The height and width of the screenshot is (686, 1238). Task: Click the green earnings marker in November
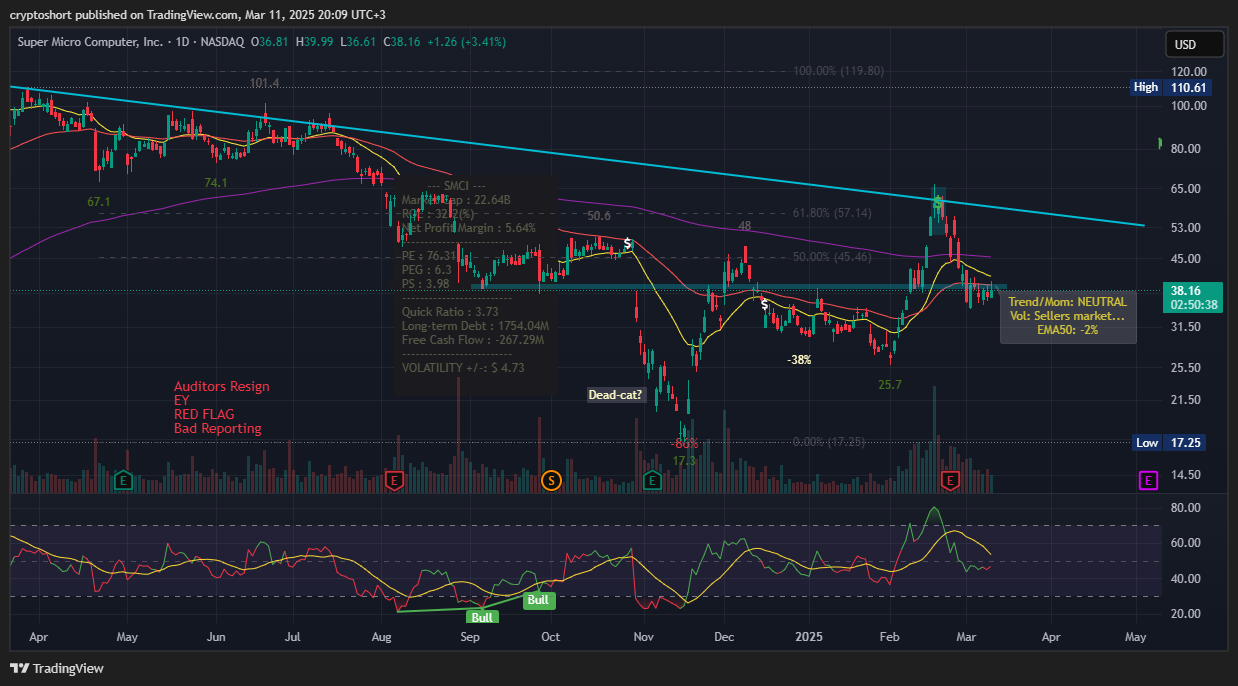652,481
